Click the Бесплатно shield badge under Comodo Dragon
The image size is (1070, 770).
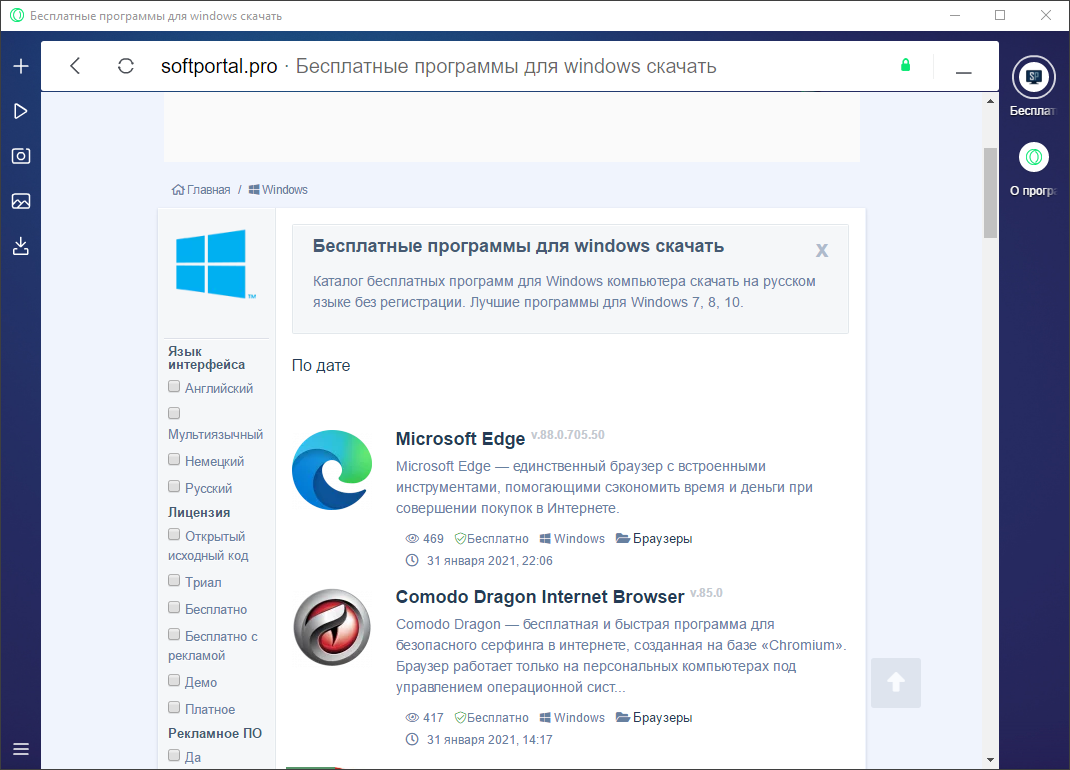point(491,717)
